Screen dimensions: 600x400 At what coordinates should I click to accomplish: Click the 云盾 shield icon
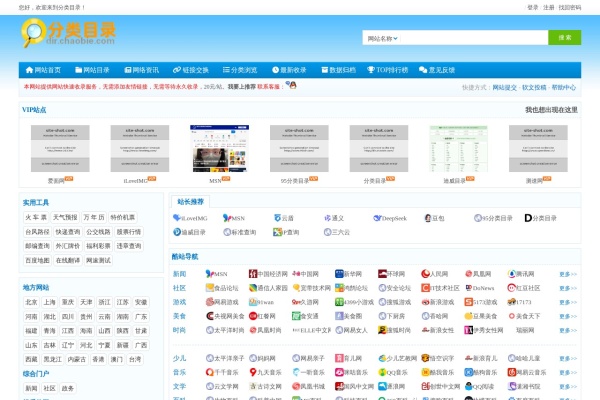pyautogui.click(x=277, y=218)
